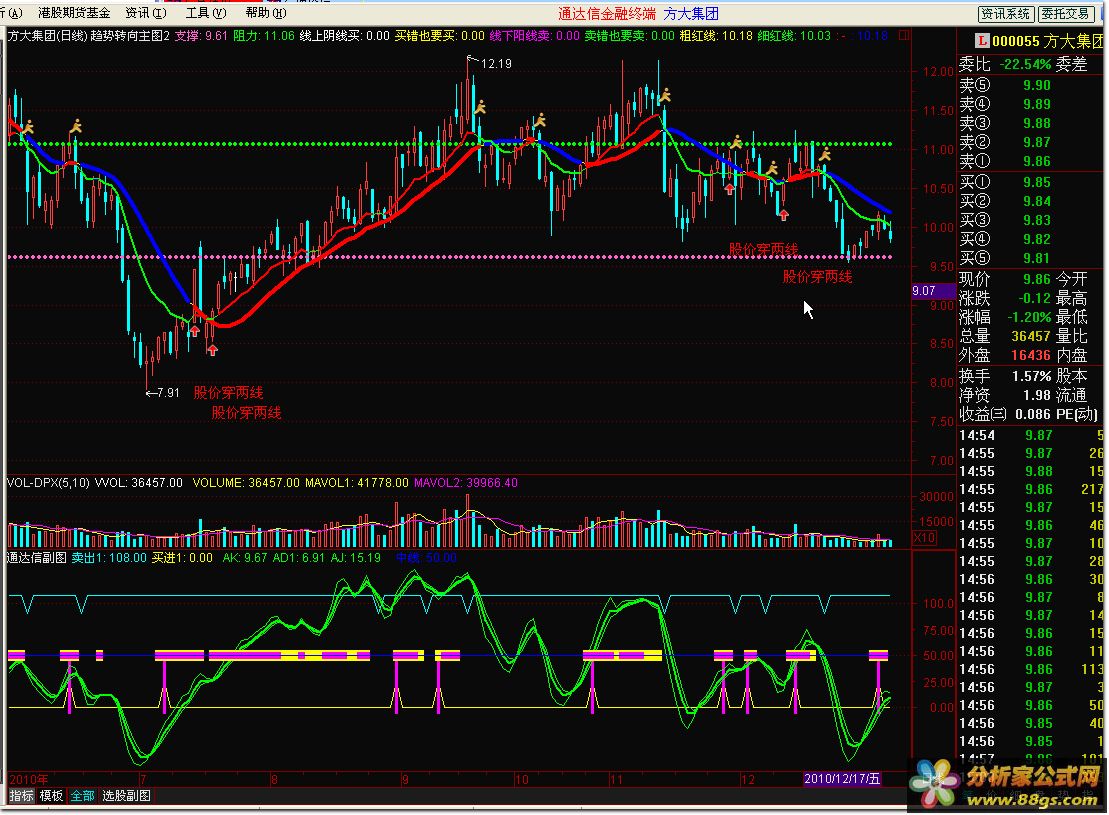The width and height of the screenshot is (1109, 815).
Task: Click the 卖出1: 108.00 indicator value
Action: (109, 557)
